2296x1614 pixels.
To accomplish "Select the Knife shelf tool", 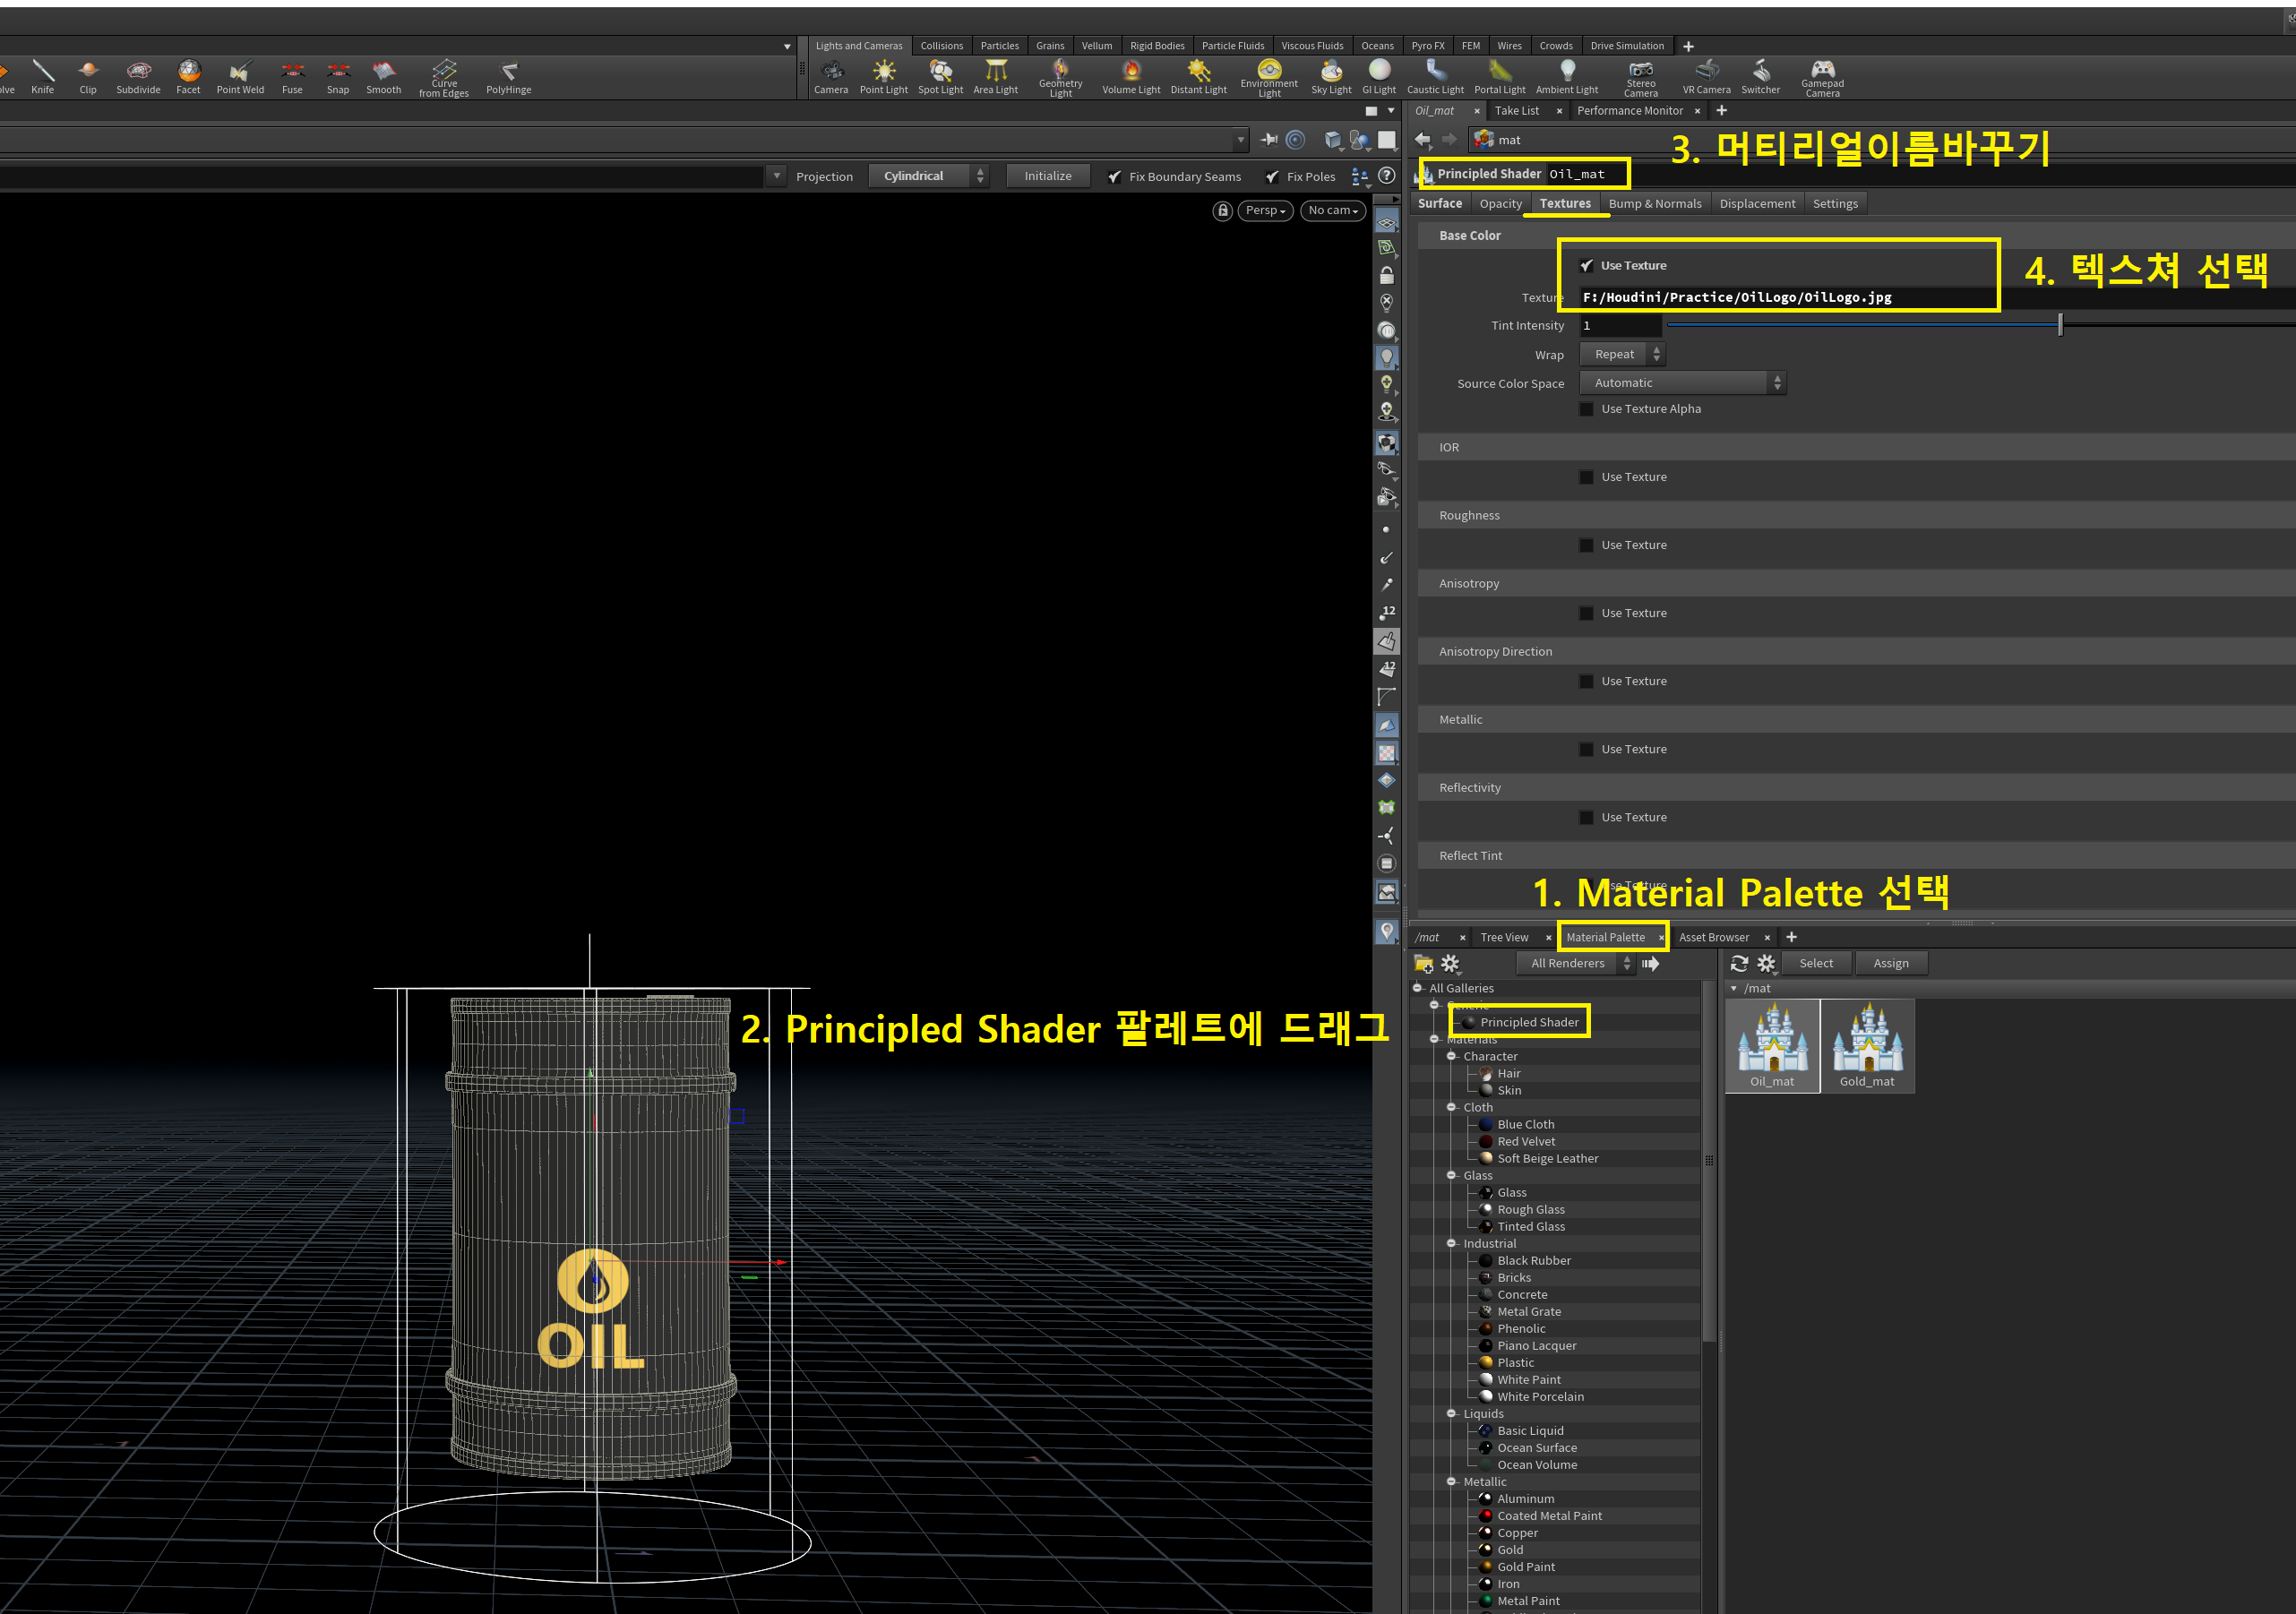I will [42, 75].
